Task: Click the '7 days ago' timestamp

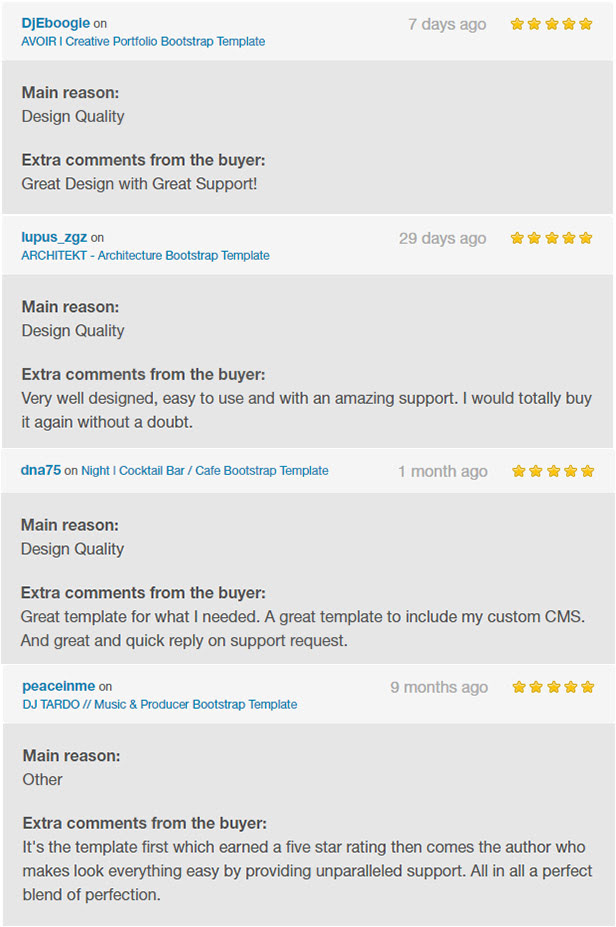Action: pos(447,24)
